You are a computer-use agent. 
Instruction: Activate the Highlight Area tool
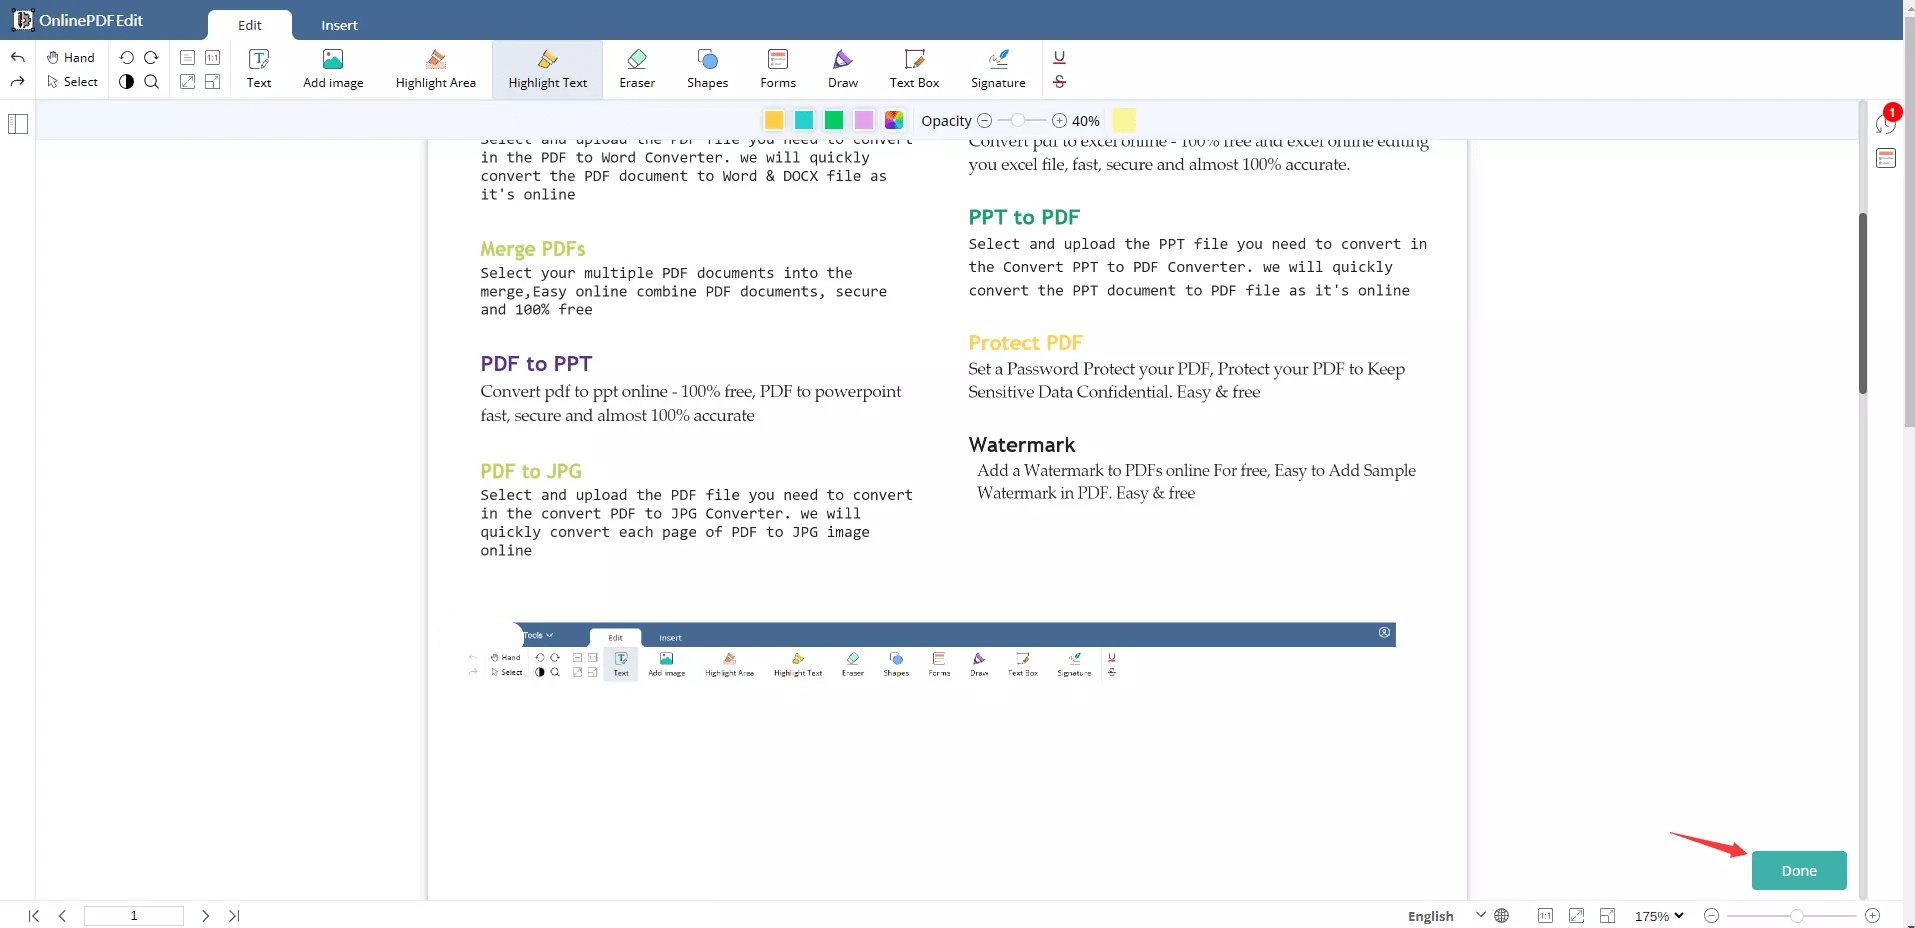(x=435, y=68)
